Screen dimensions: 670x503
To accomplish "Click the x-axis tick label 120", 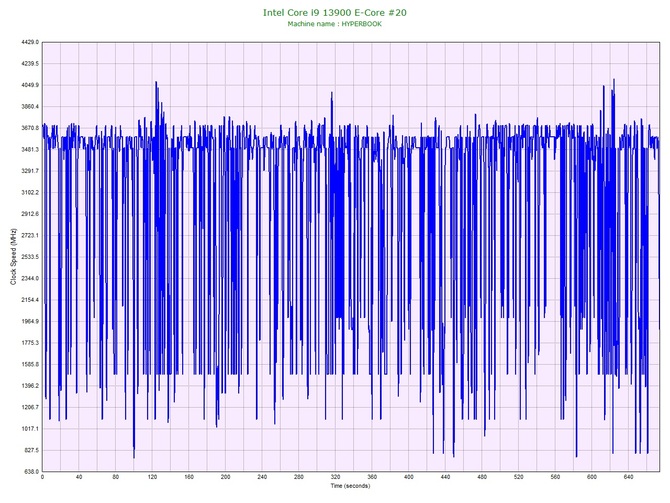I will (152, 477).
